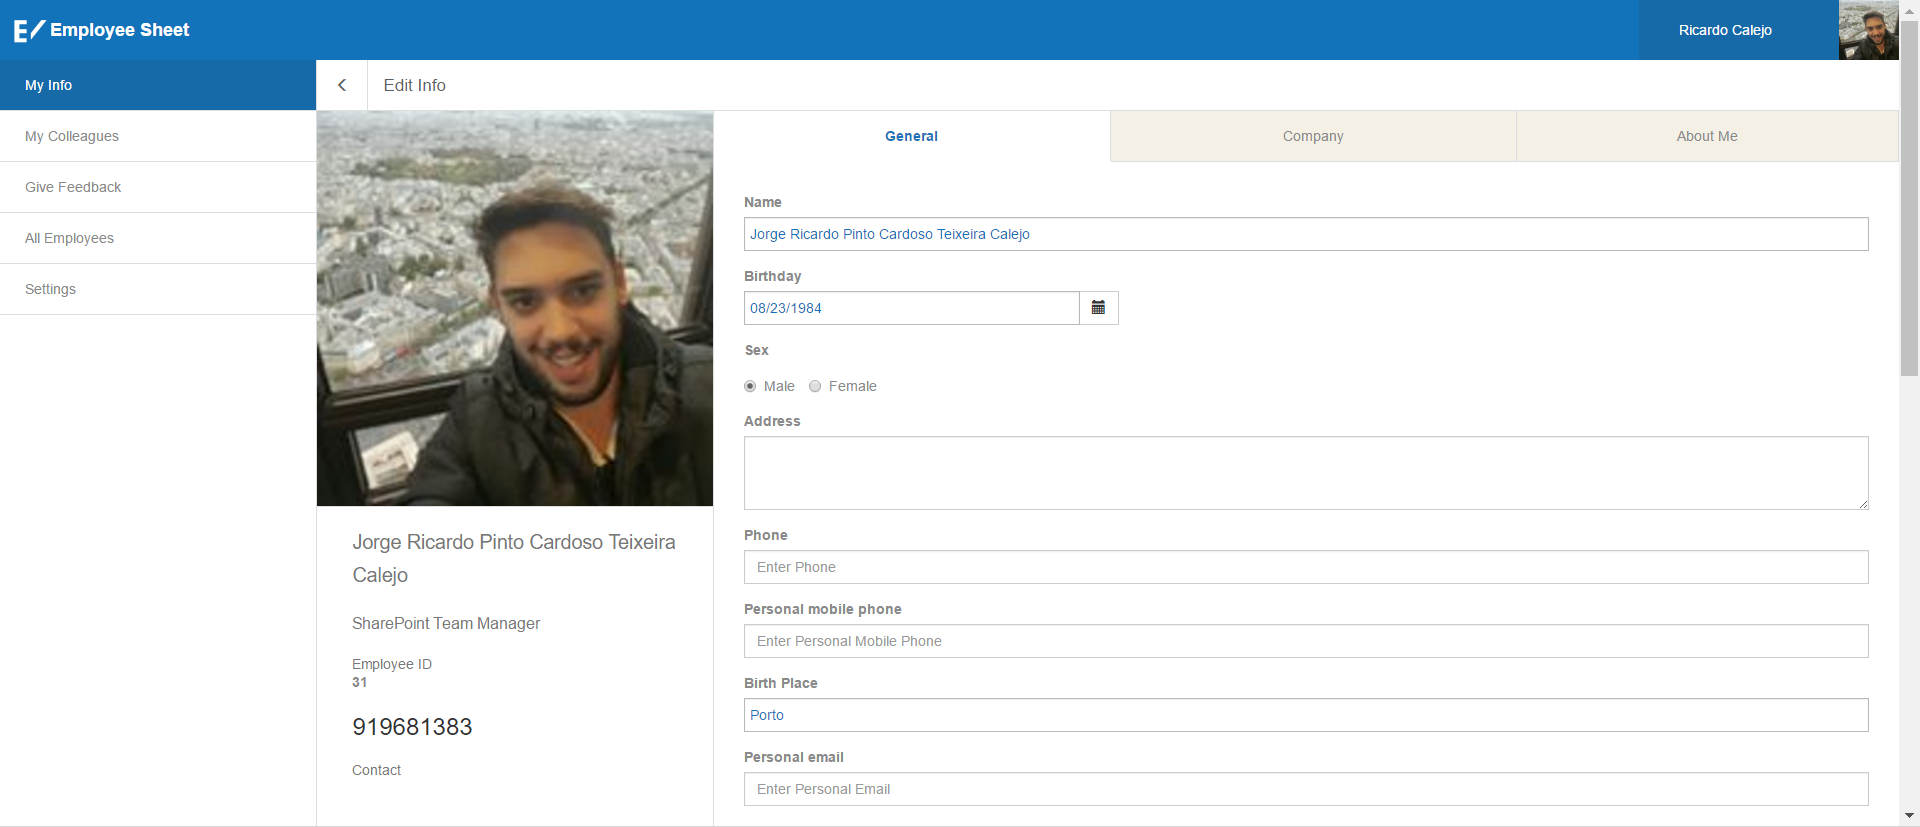Viewport: 1920px width, 827px height.
Task: Open the Birthday calendar picker
Action: [x=1098, y=308]
